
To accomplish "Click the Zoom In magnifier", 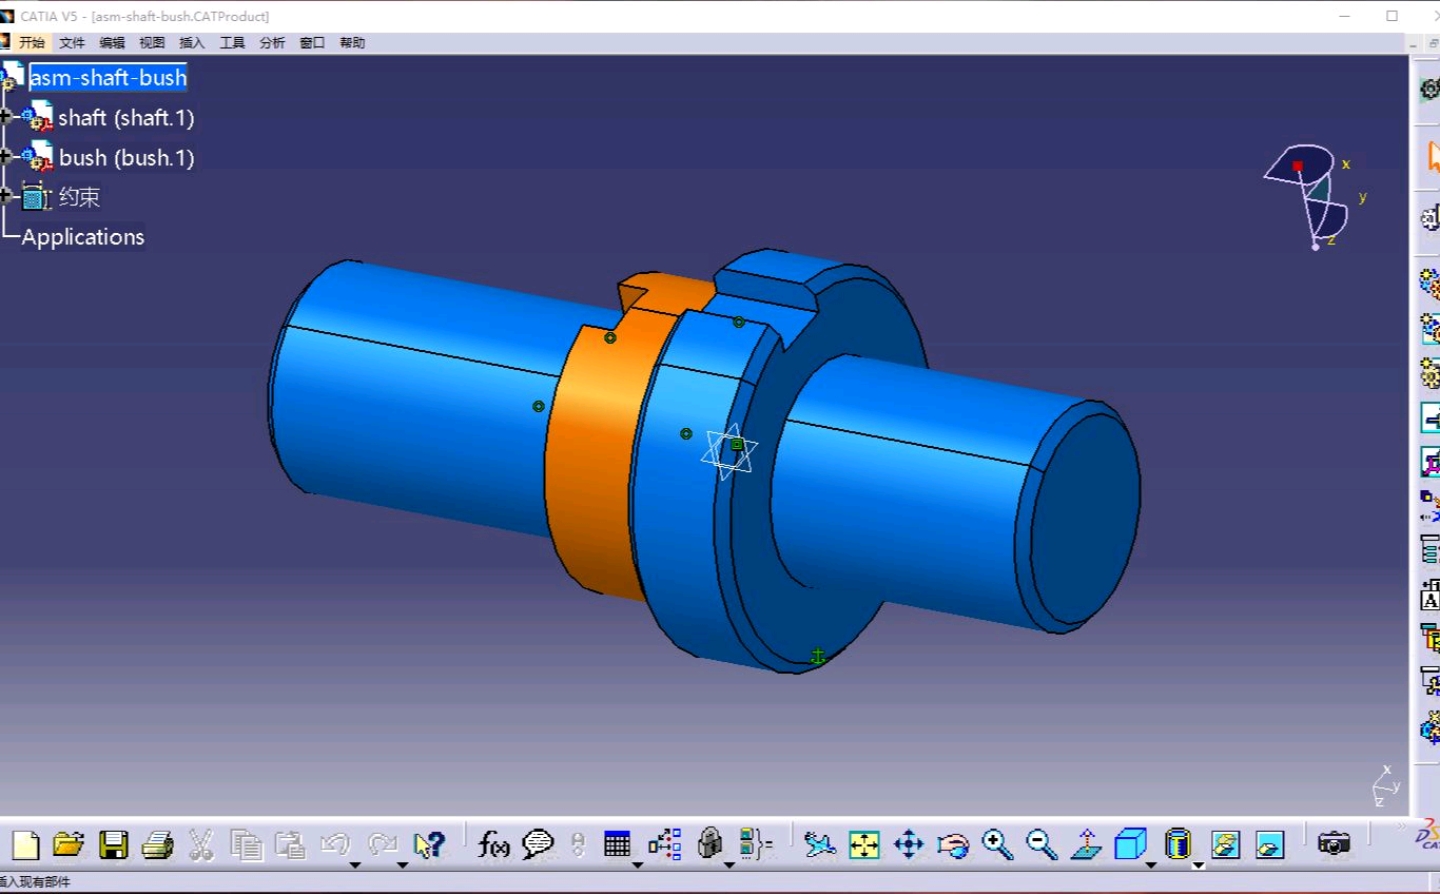I will (997, 845).
